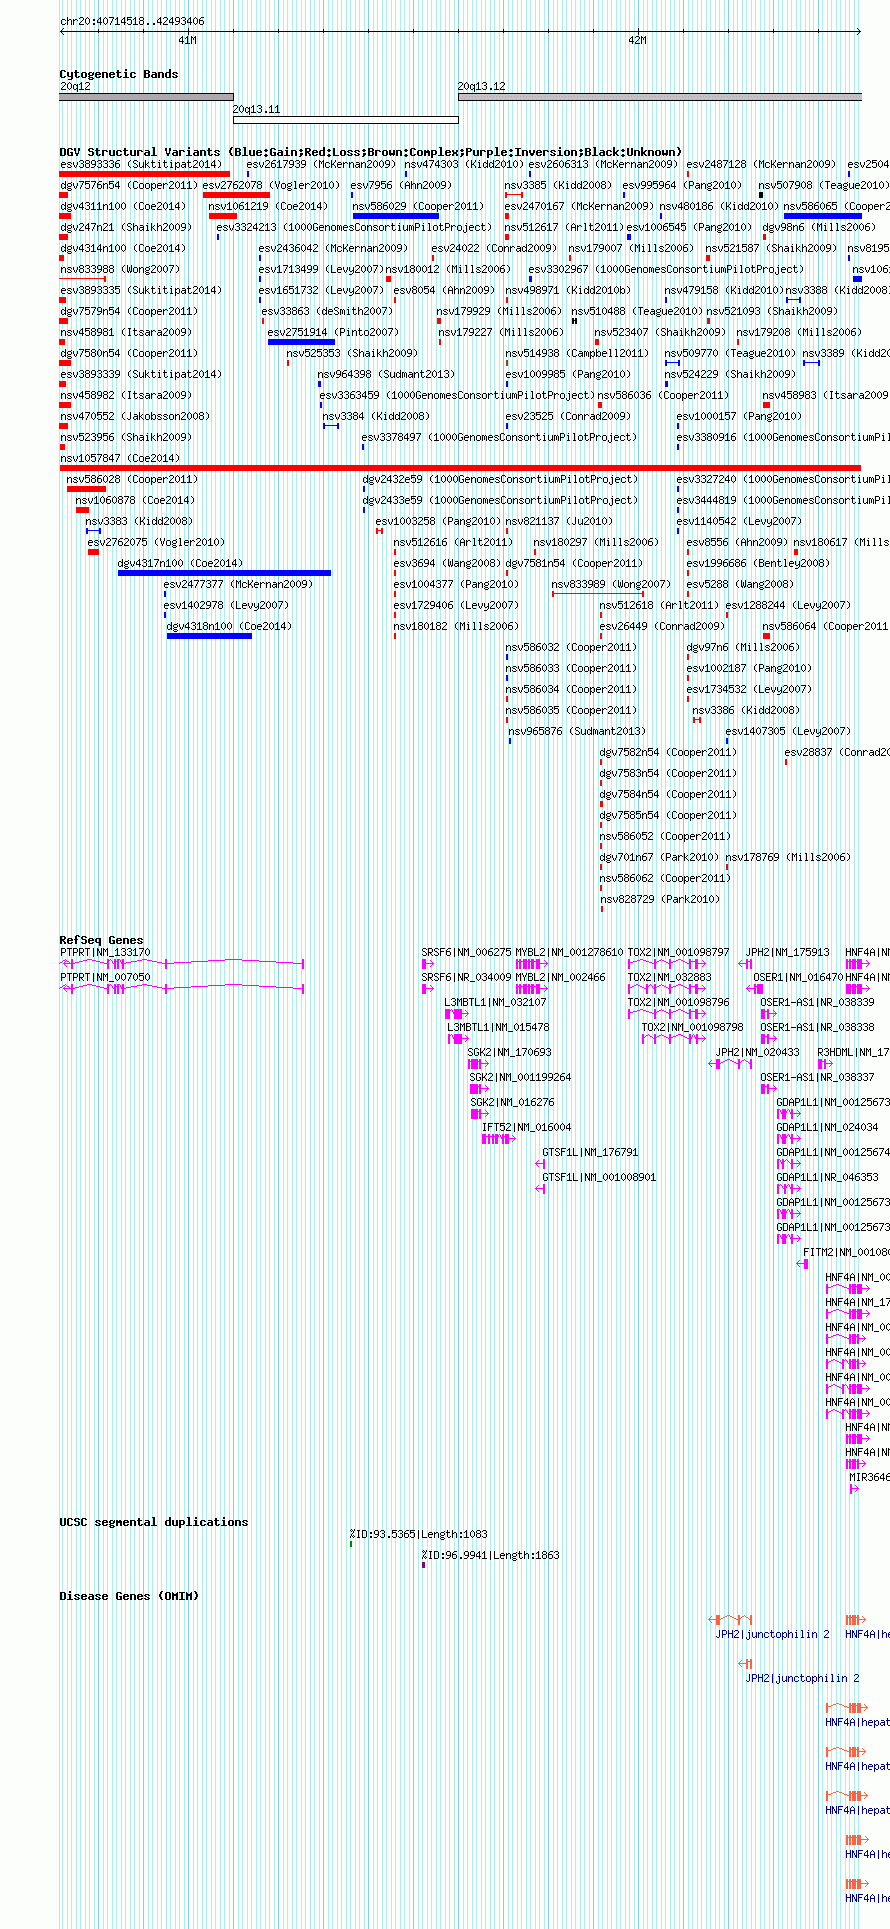Viewport: 890px width, 1929px height.
Task: Click the esv1402978 (Levy2007) variant label
Action: [226, 605]
